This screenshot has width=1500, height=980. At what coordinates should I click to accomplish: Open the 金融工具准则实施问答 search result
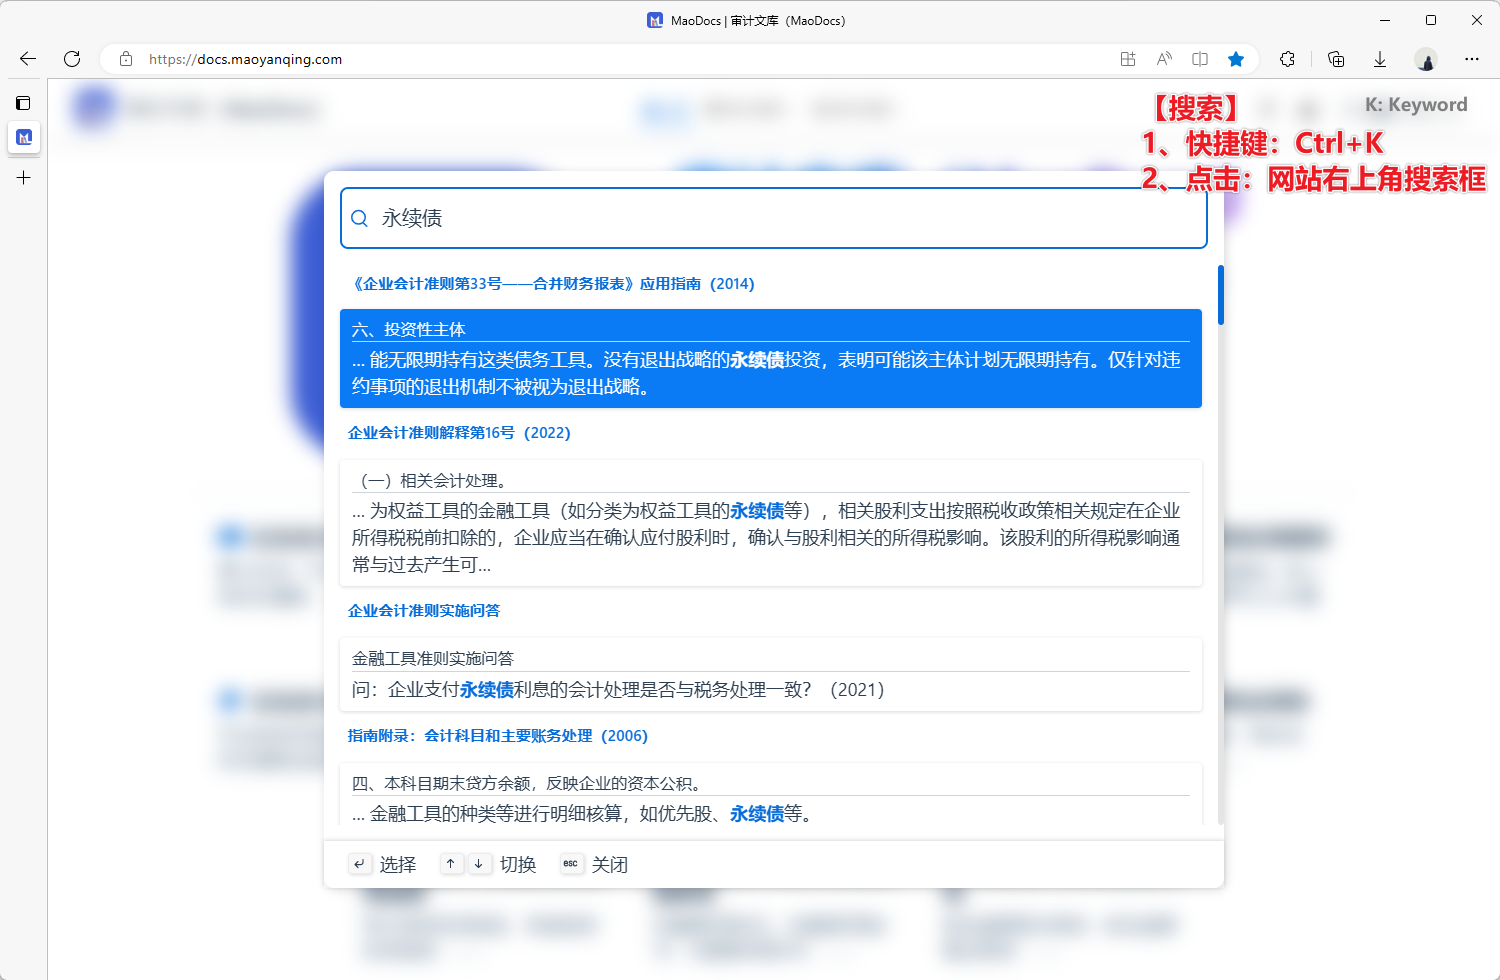[770, 675]
